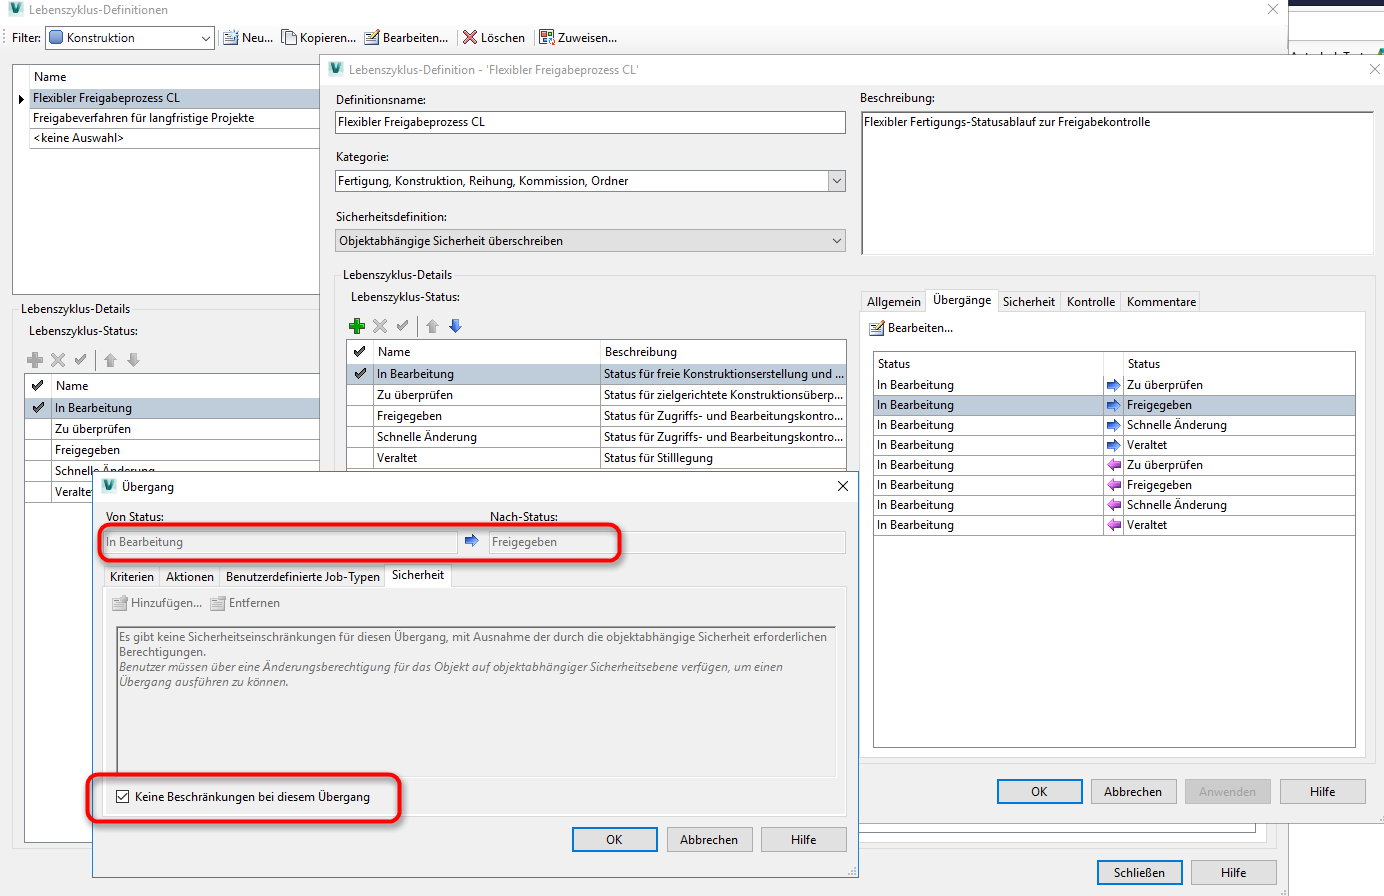
Task: Add a new lifecycle status with the green plus icon
Action: tap(357, 326)
